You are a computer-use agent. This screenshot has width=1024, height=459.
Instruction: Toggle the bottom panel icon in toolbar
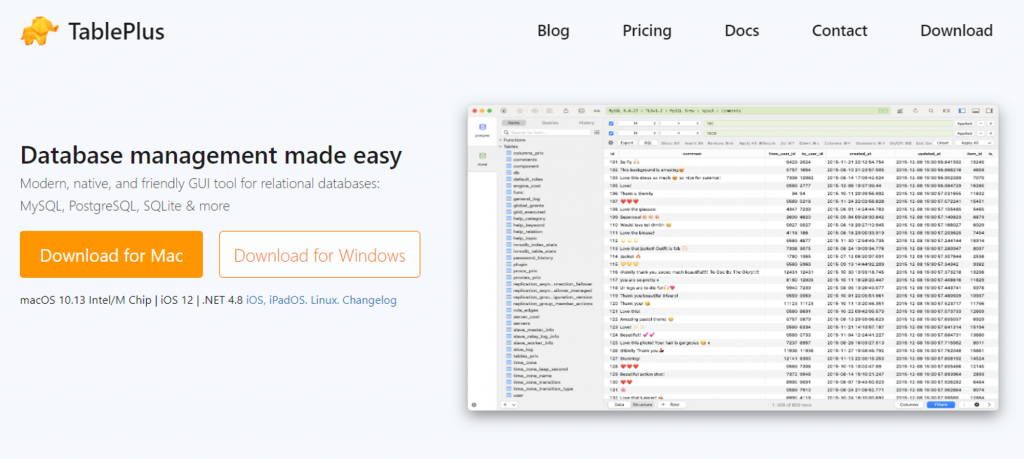coord(976,111)
